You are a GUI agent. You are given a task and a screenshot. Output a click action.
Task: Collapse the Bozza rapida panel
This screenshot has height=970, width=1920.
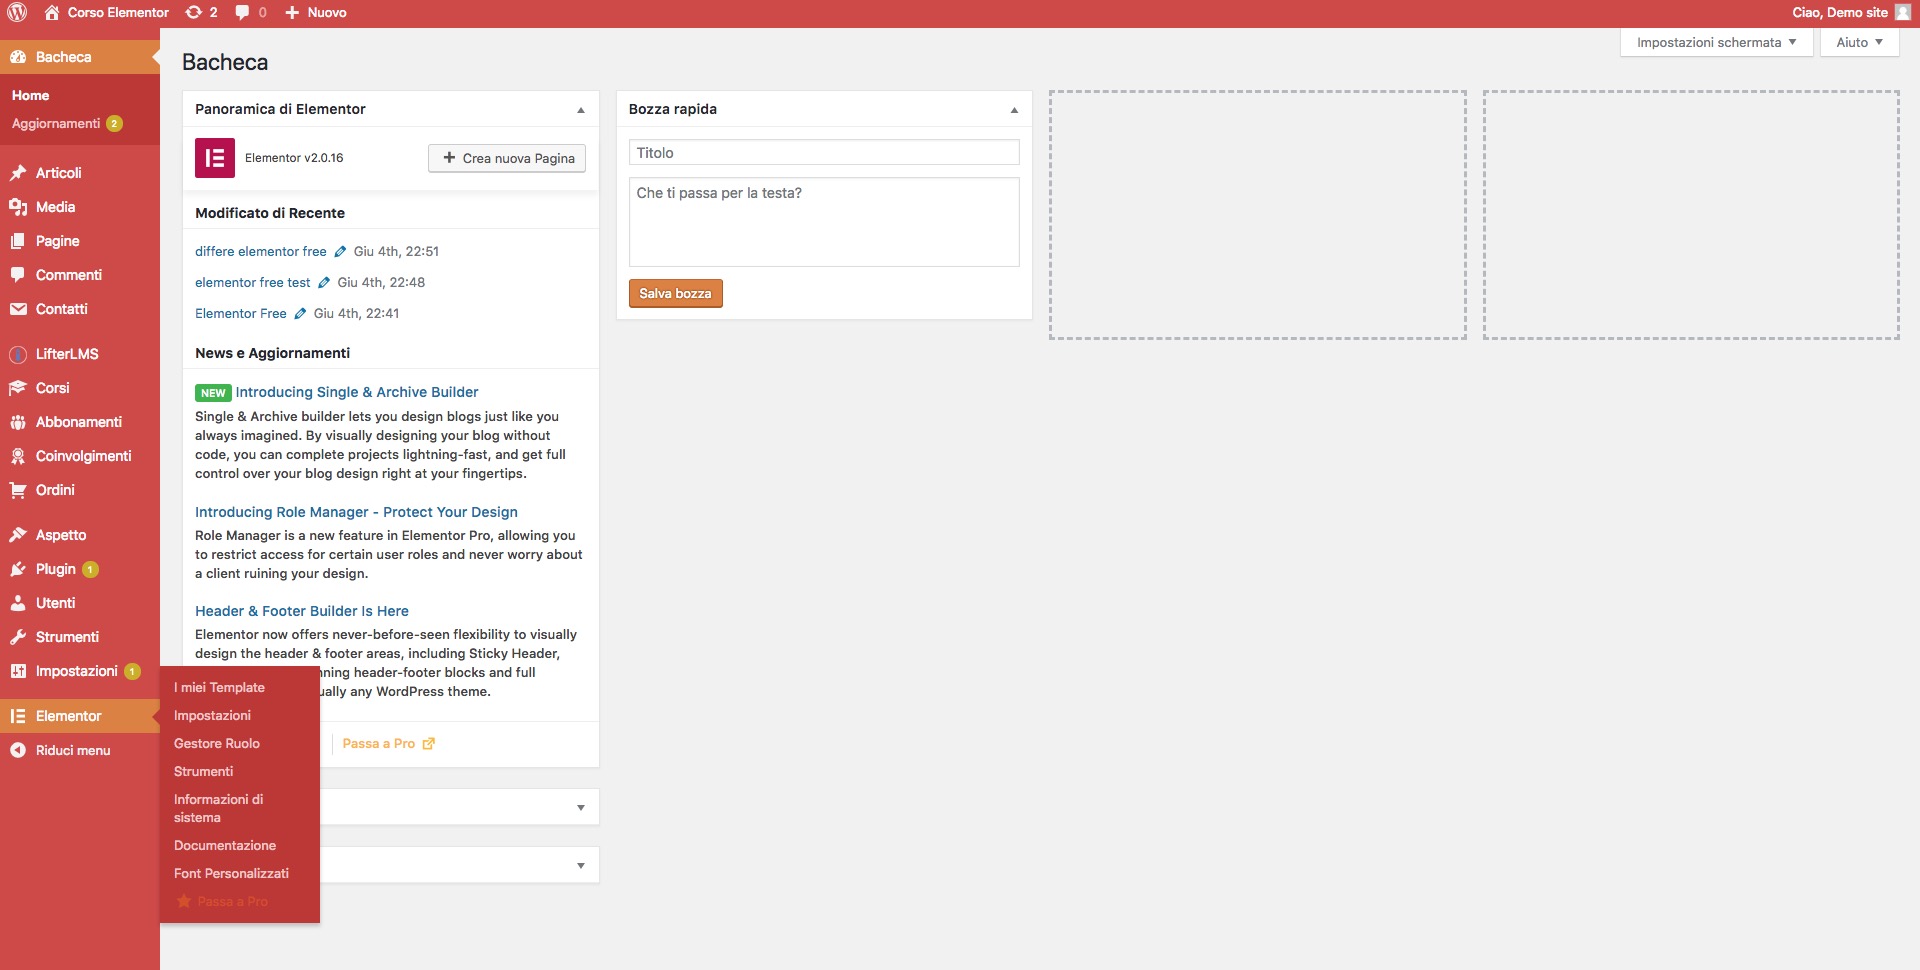1014,109
